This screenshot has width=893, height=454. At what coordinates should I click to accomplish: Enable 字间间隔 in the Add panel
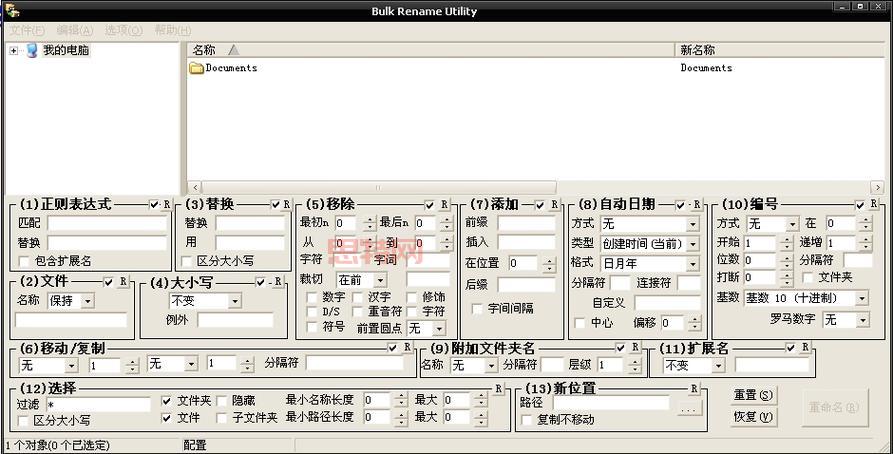coord(477,309)
